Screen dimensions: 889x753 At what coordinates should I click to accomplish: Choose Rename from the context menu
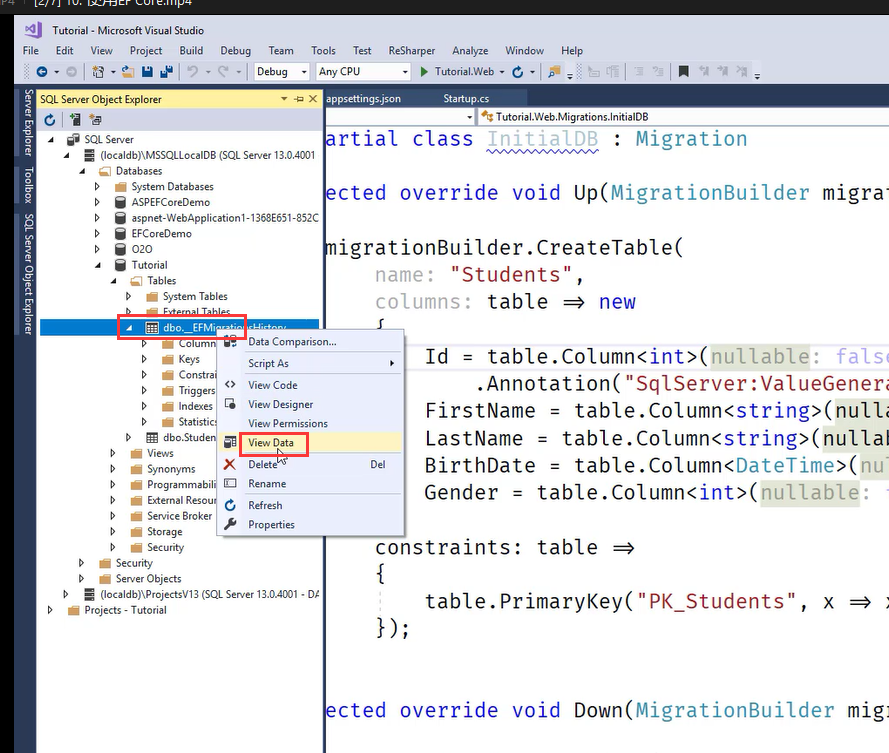[x=310, y=484]
